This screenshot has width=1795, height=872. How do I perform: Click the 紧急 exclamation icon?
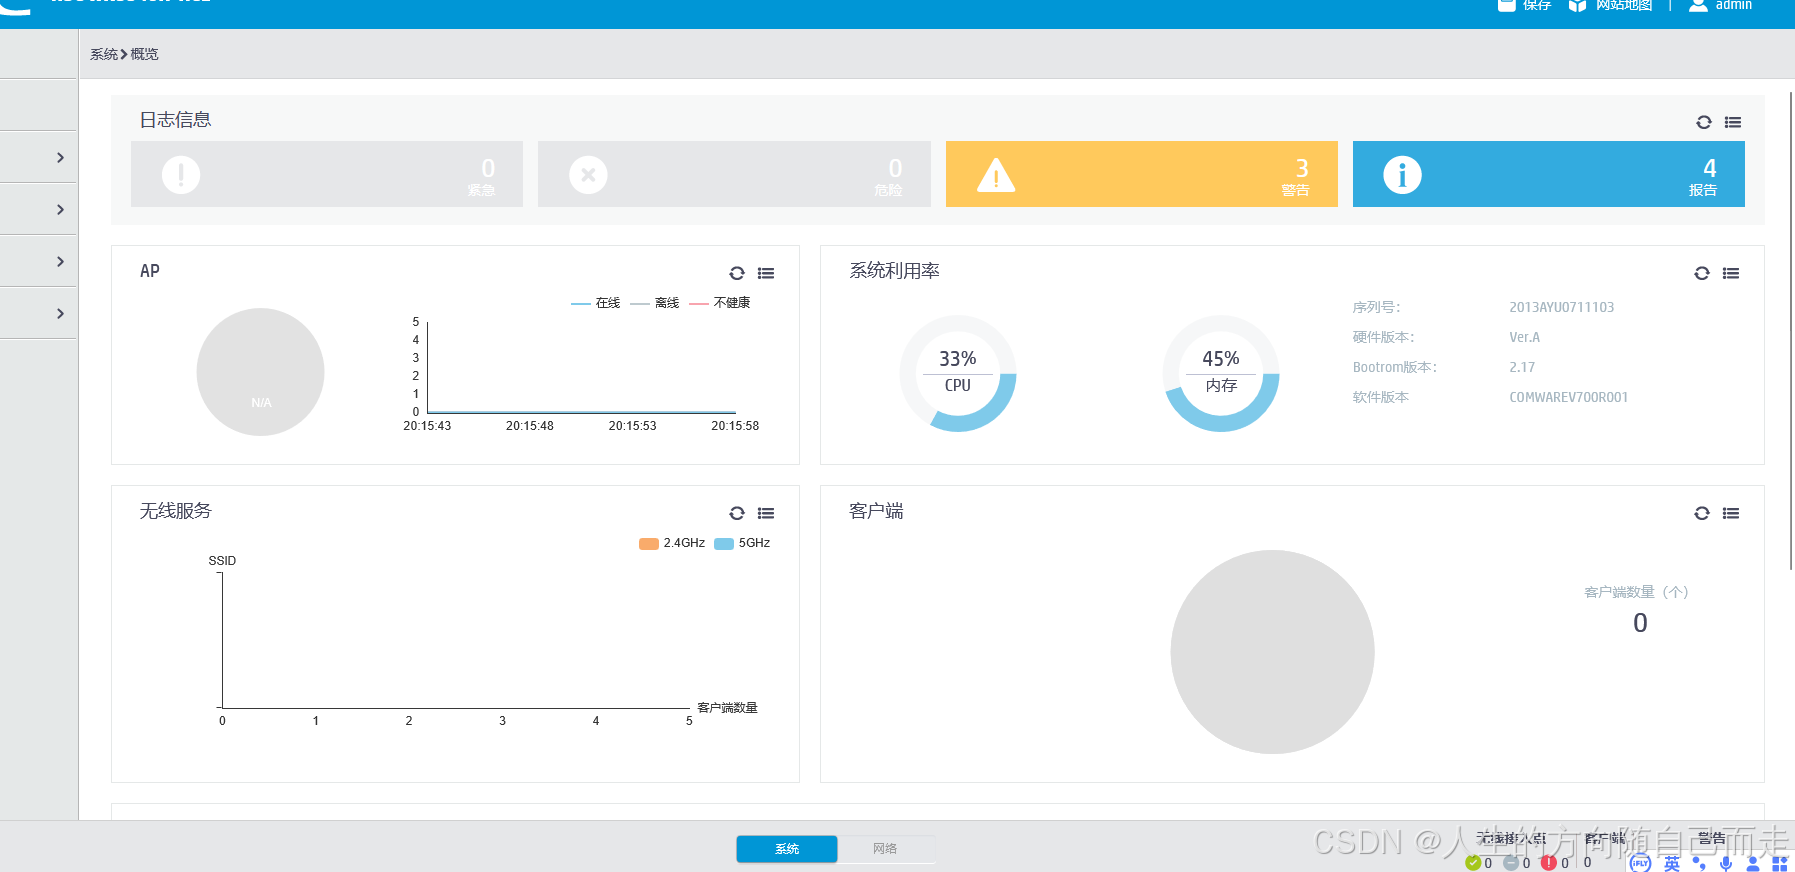(181, 175)
